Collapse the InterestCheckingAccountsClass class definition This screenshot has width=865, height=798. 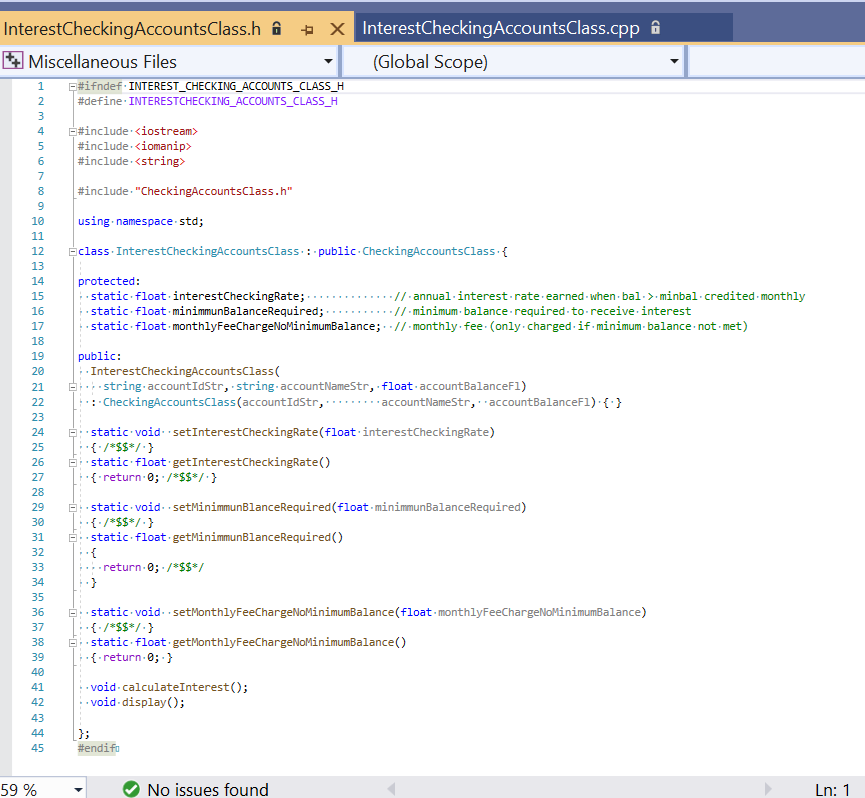[x=70, y=251]
